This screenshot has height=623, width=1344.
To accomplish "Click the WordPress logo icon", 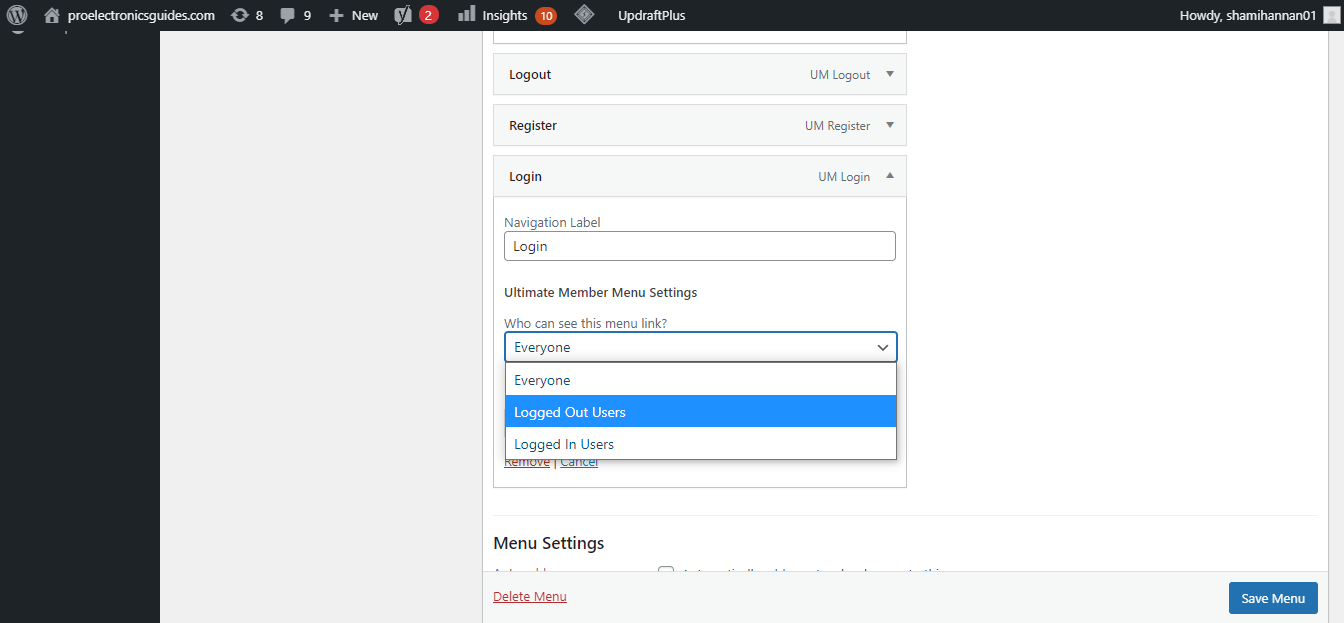I will 17,15.
